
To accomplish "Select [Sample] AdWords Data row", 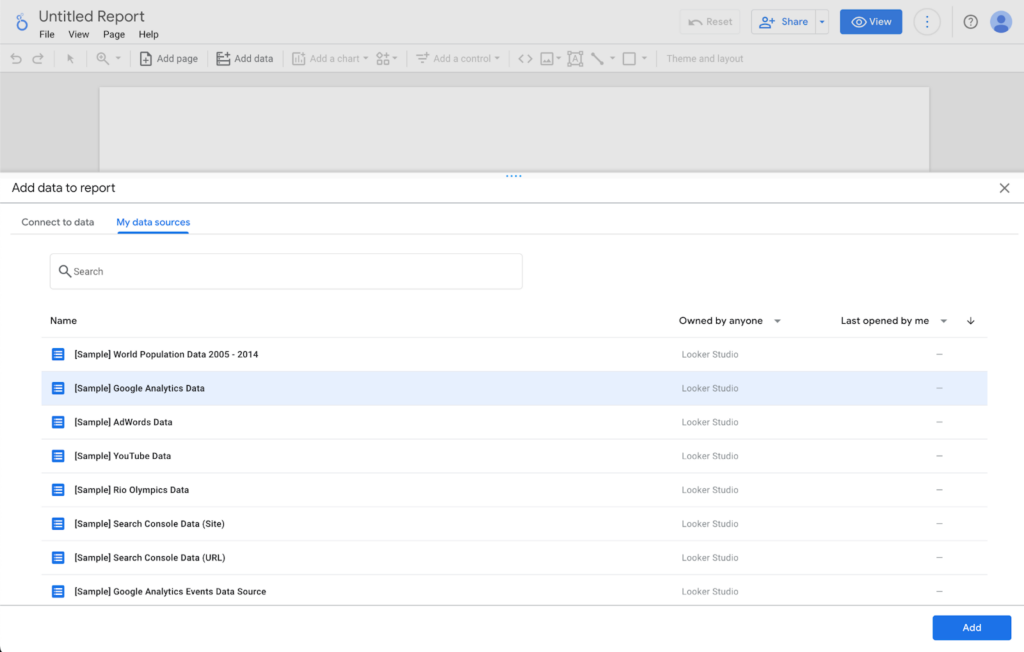I will [x=514, y=422].
